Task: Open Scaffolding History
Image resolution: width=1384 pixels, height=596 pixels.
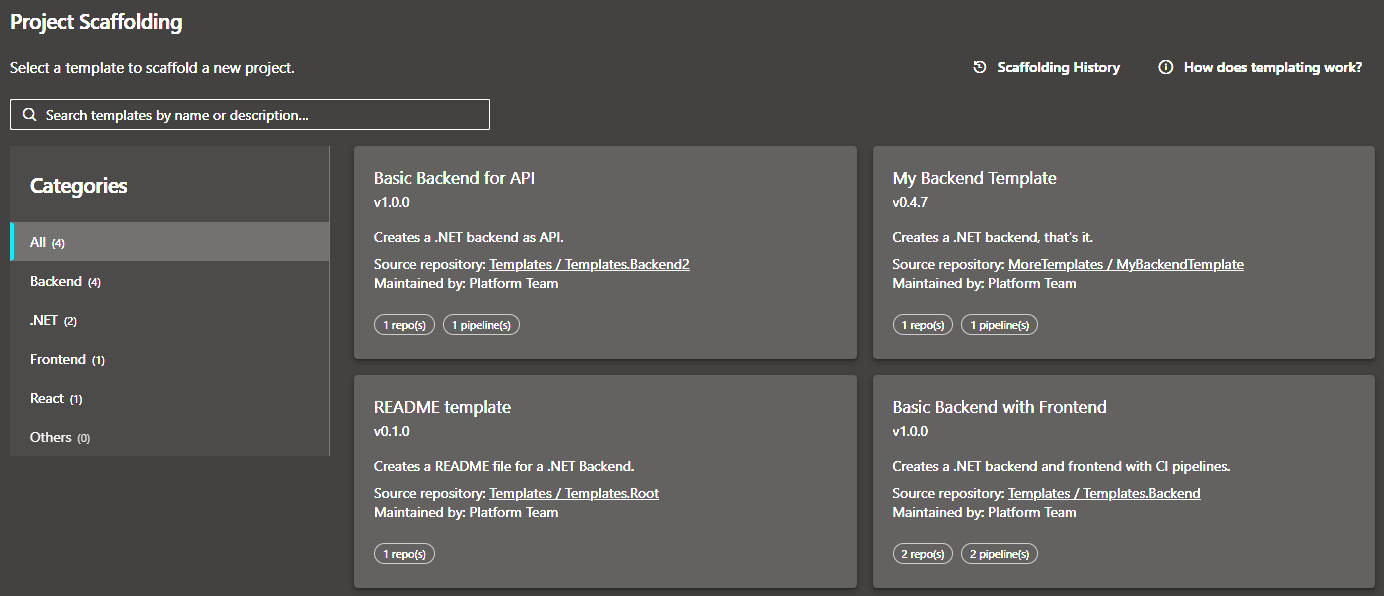Action: [x=1047, y=67]
